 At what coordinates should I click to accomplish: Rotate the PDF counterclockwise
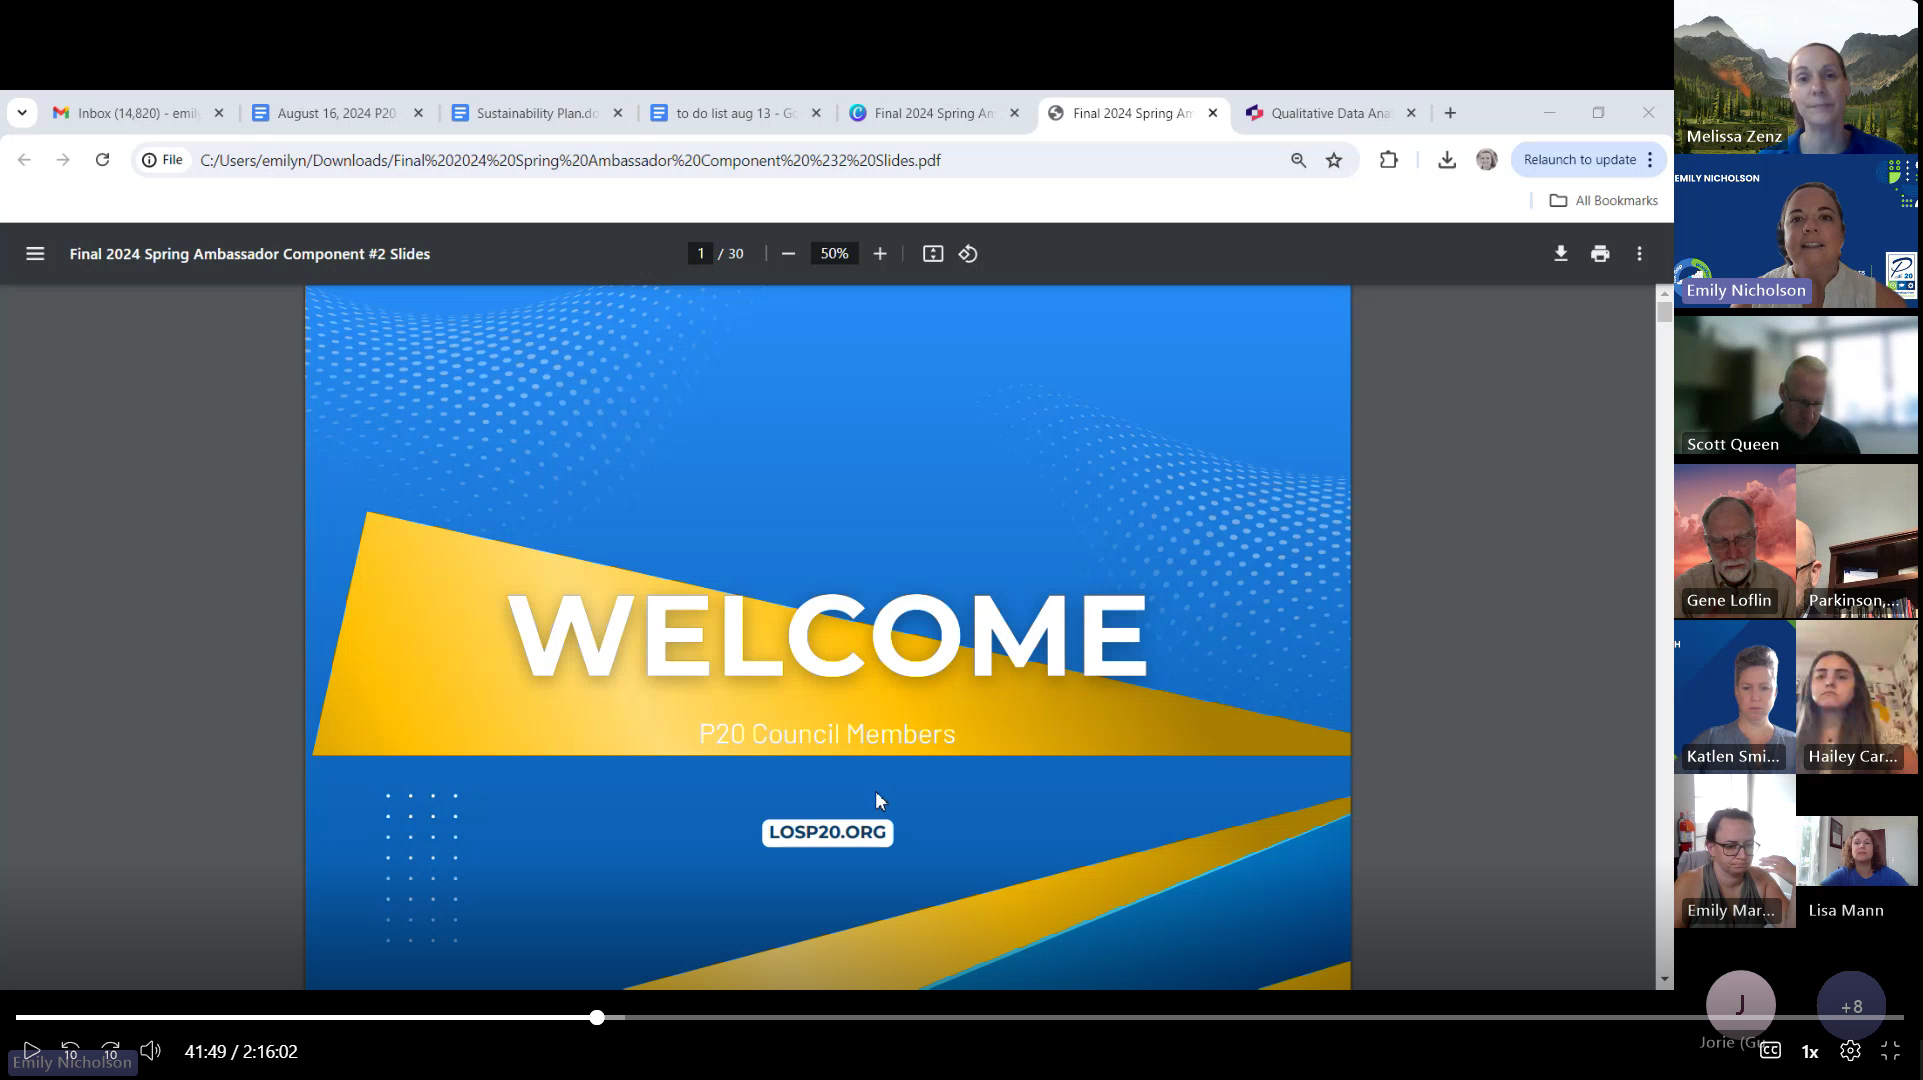pyautogui.click(x=968, y=254)
